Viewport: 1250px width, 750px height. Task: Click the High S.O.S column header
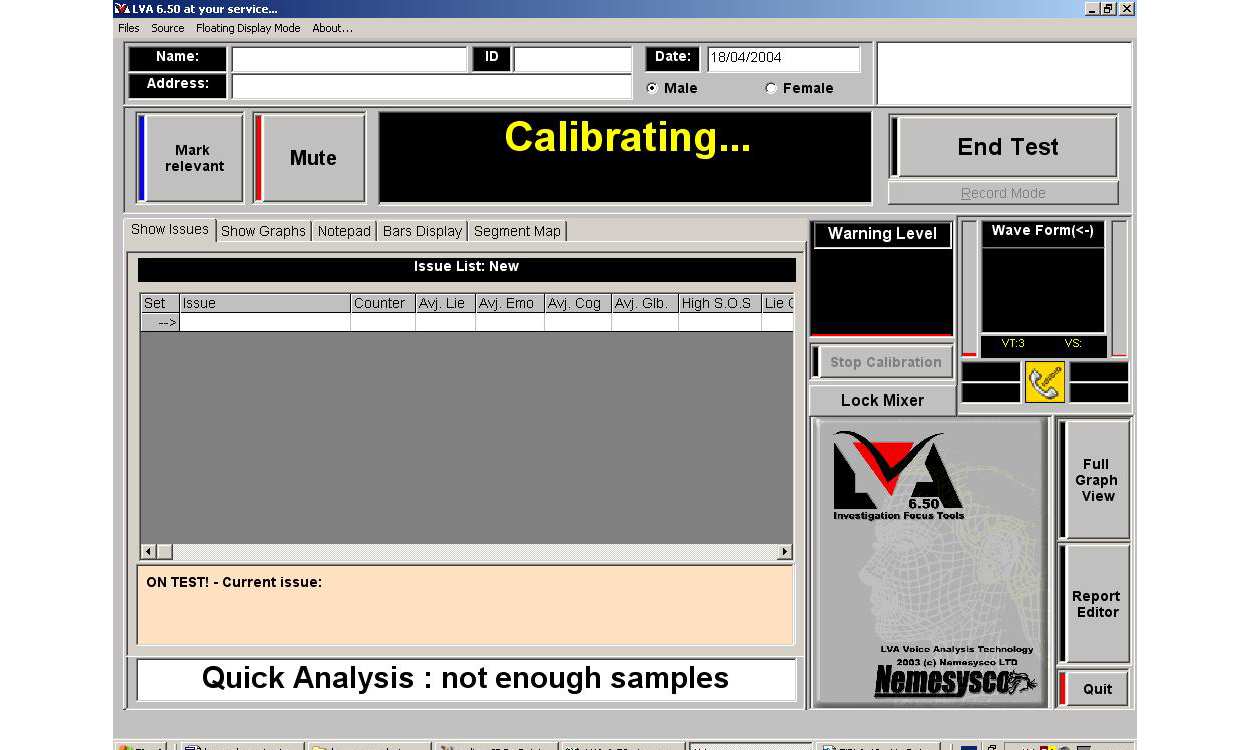click(720, 303)
